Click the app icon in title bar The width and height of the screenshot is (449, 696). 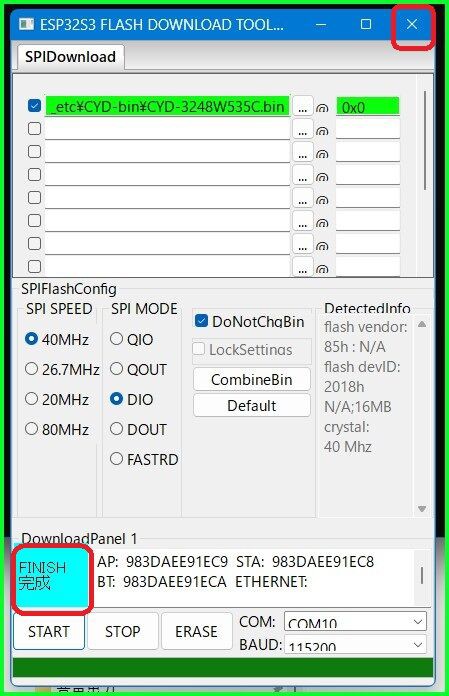click(27, 24)
